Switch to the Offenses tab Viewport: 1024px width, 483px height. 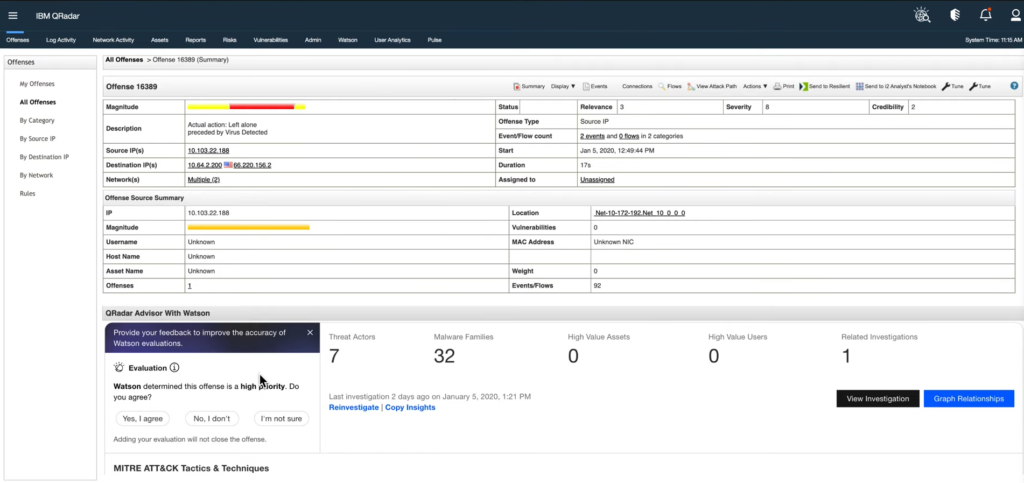(18, 40)
